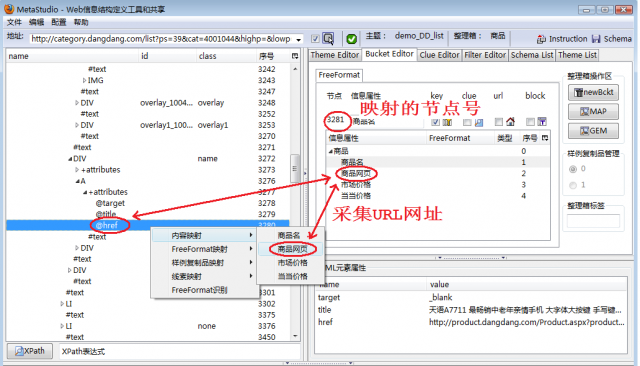Collapse the +attributes node under A
640x366 pixels.
(x=84, y=192)
